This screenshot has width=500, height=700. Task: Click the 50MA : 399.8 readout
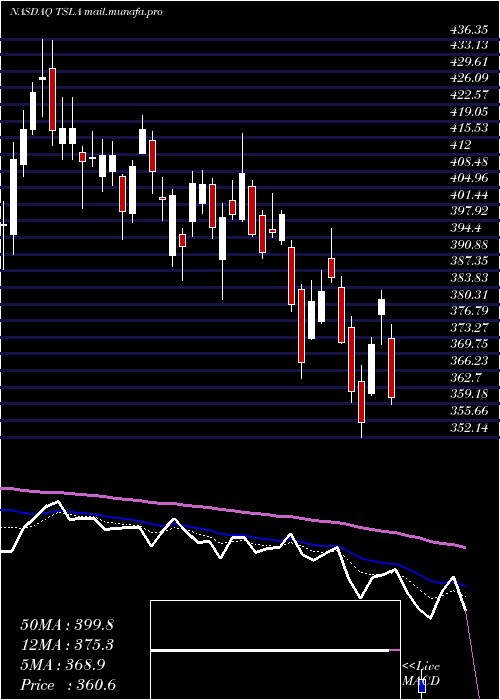coord(67,625)
